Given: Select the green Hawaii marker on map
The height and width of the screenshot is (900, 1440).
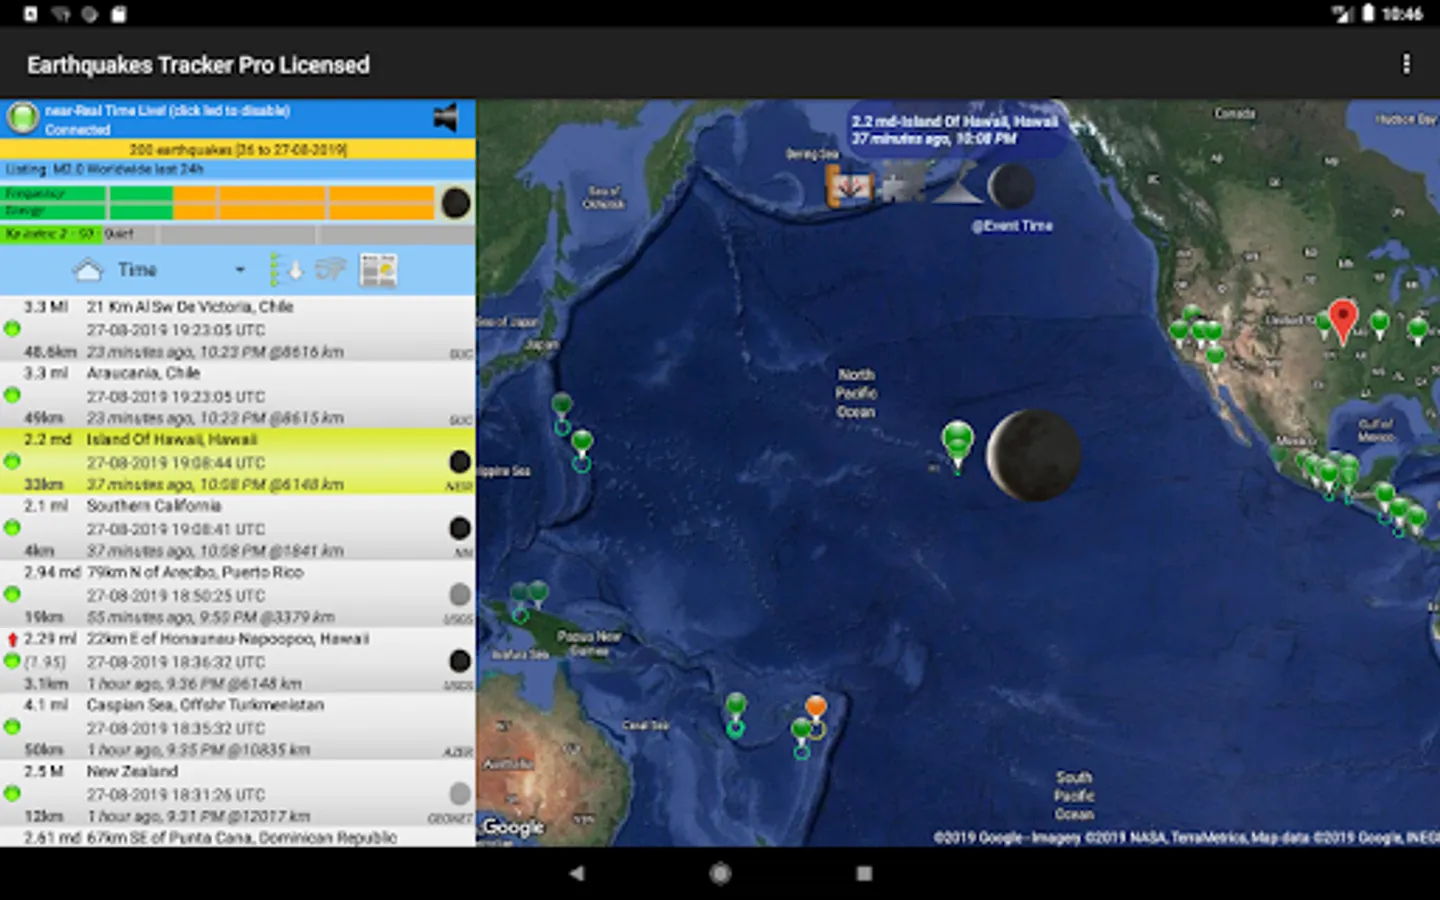Looking at the screenshot, I should pyautogui.click(x=957, y=445).
